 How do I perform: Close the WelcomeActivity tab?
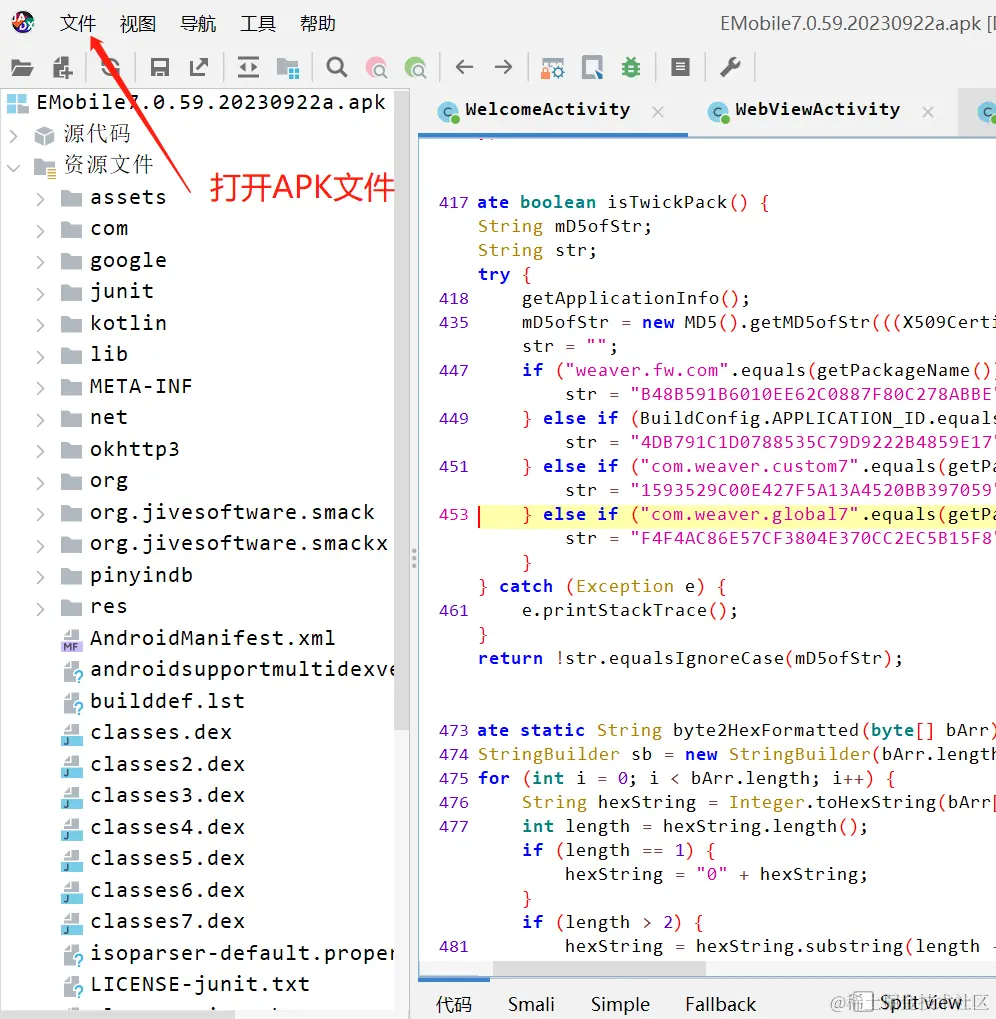tap(658, 112)
